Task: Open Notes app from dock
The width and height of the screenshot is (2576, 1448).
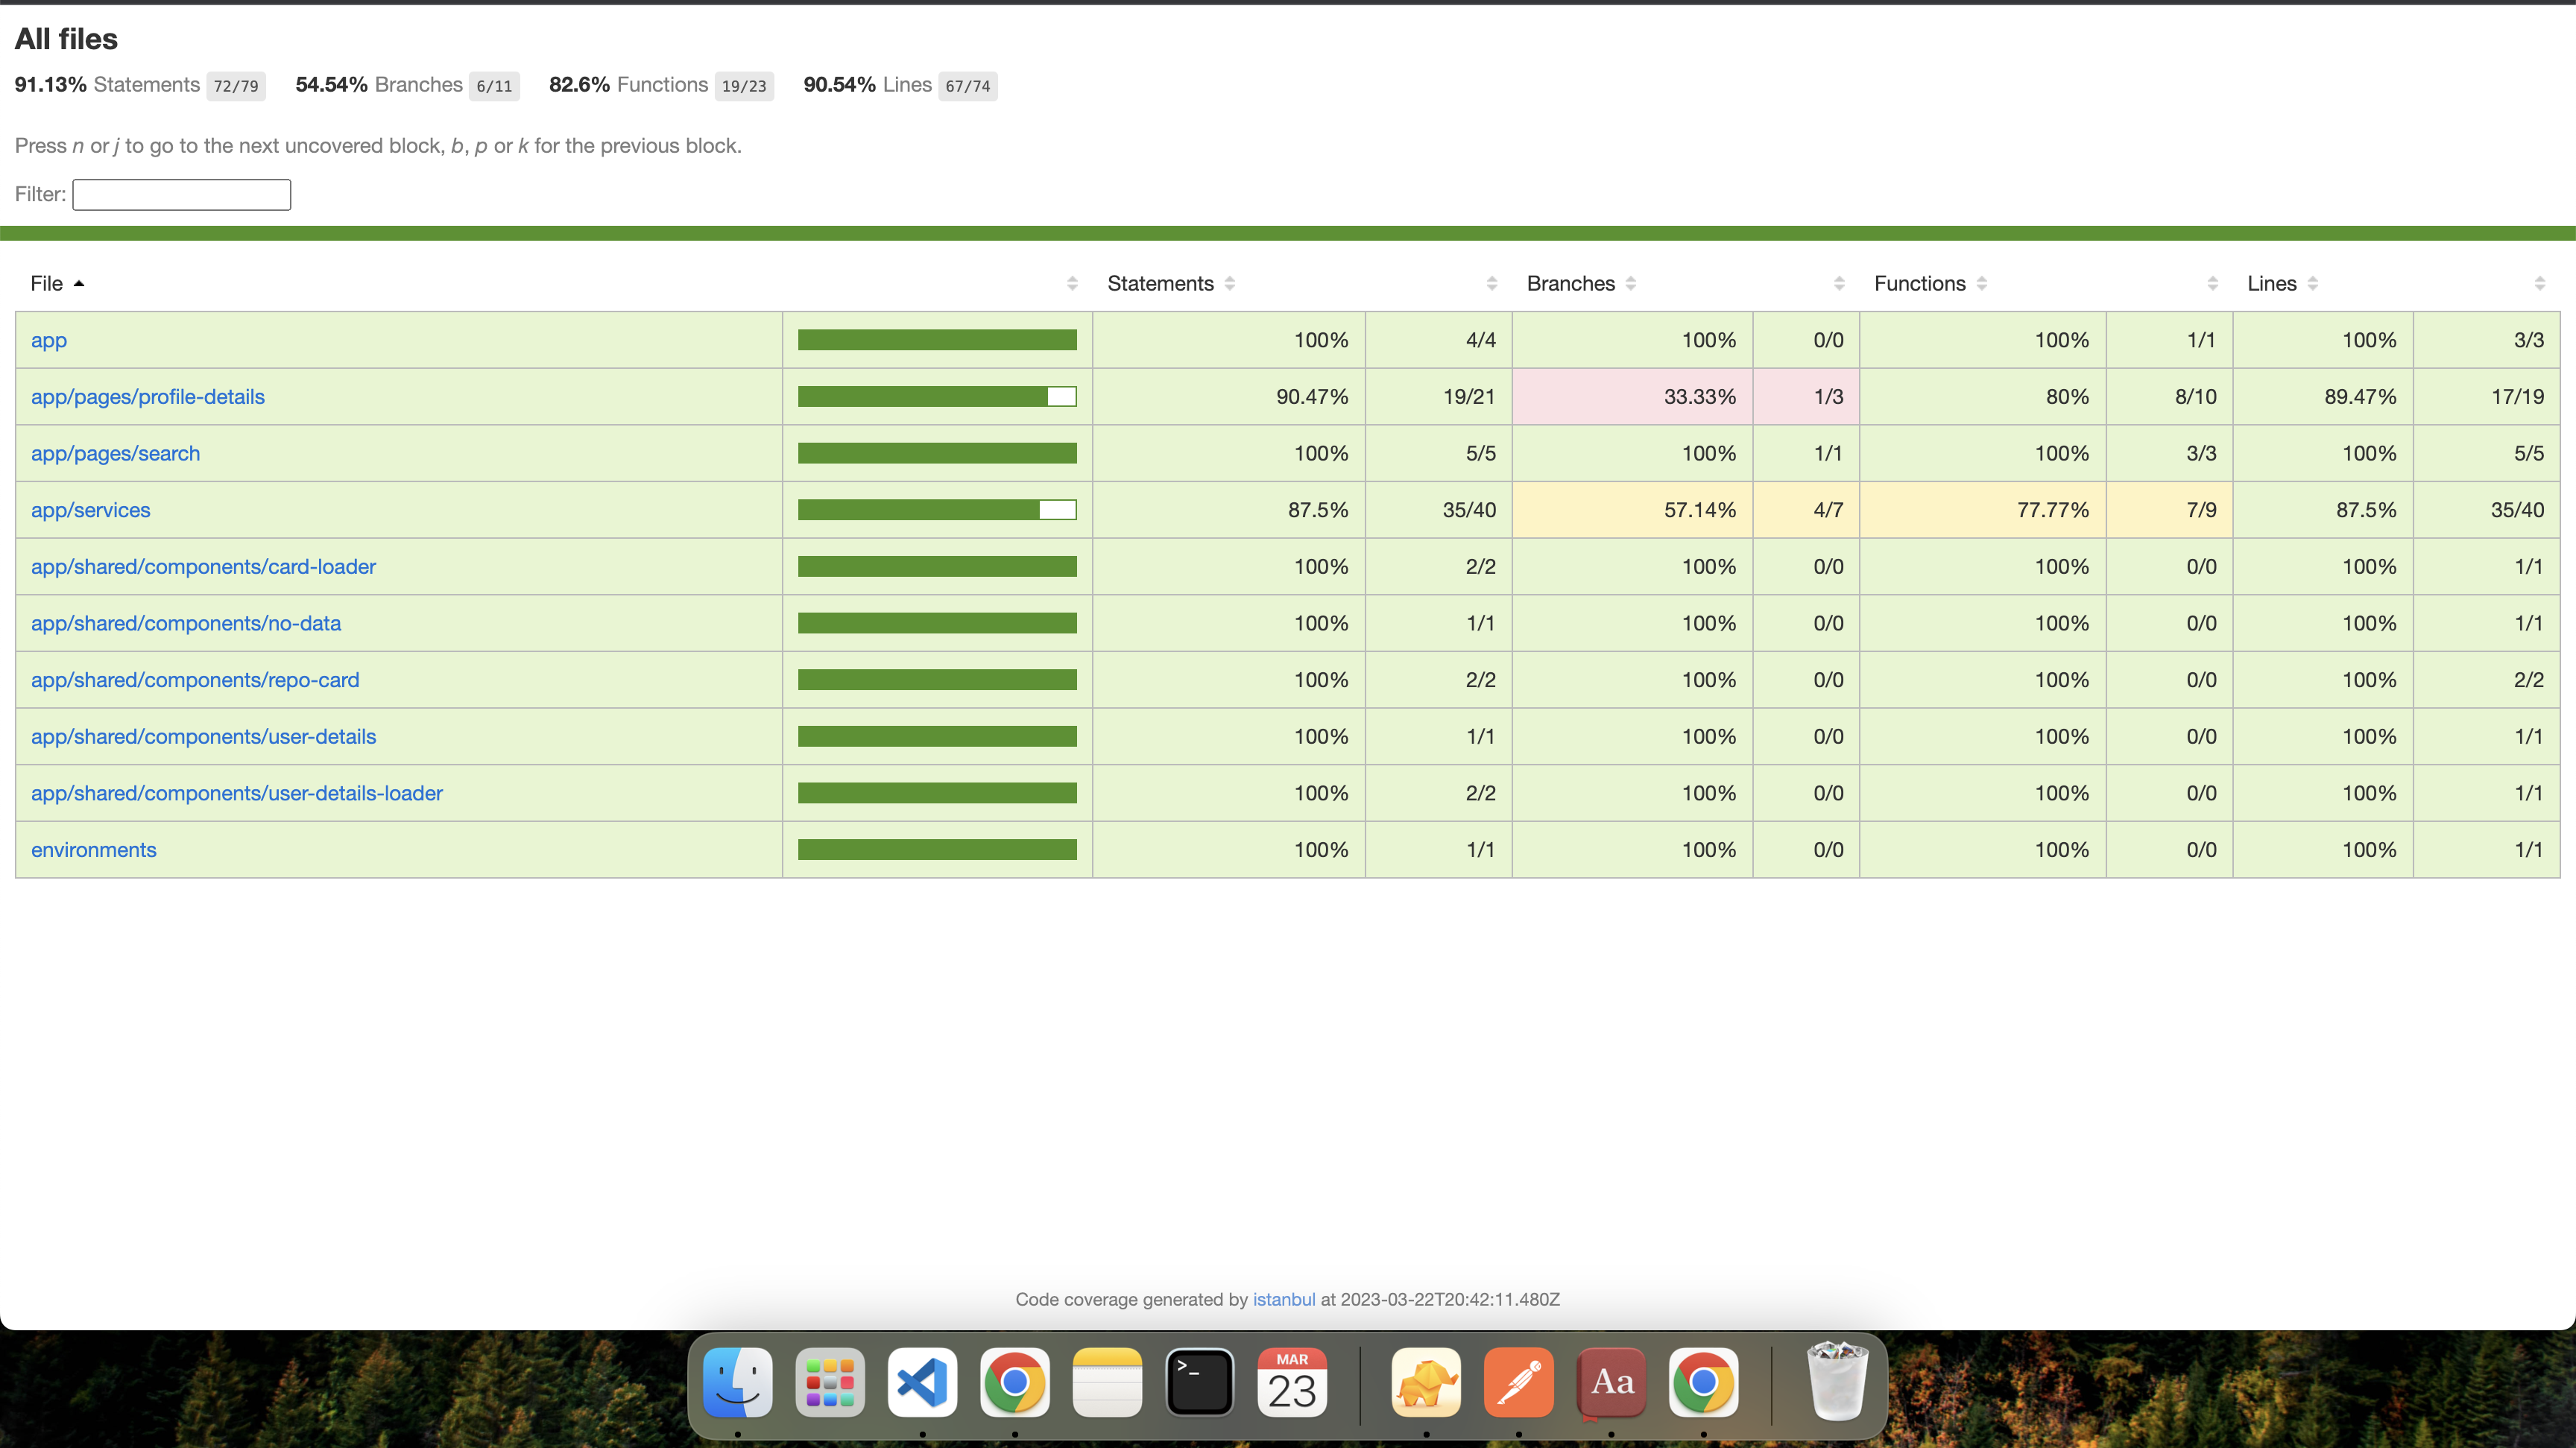Action: tap(1107, 1382)
